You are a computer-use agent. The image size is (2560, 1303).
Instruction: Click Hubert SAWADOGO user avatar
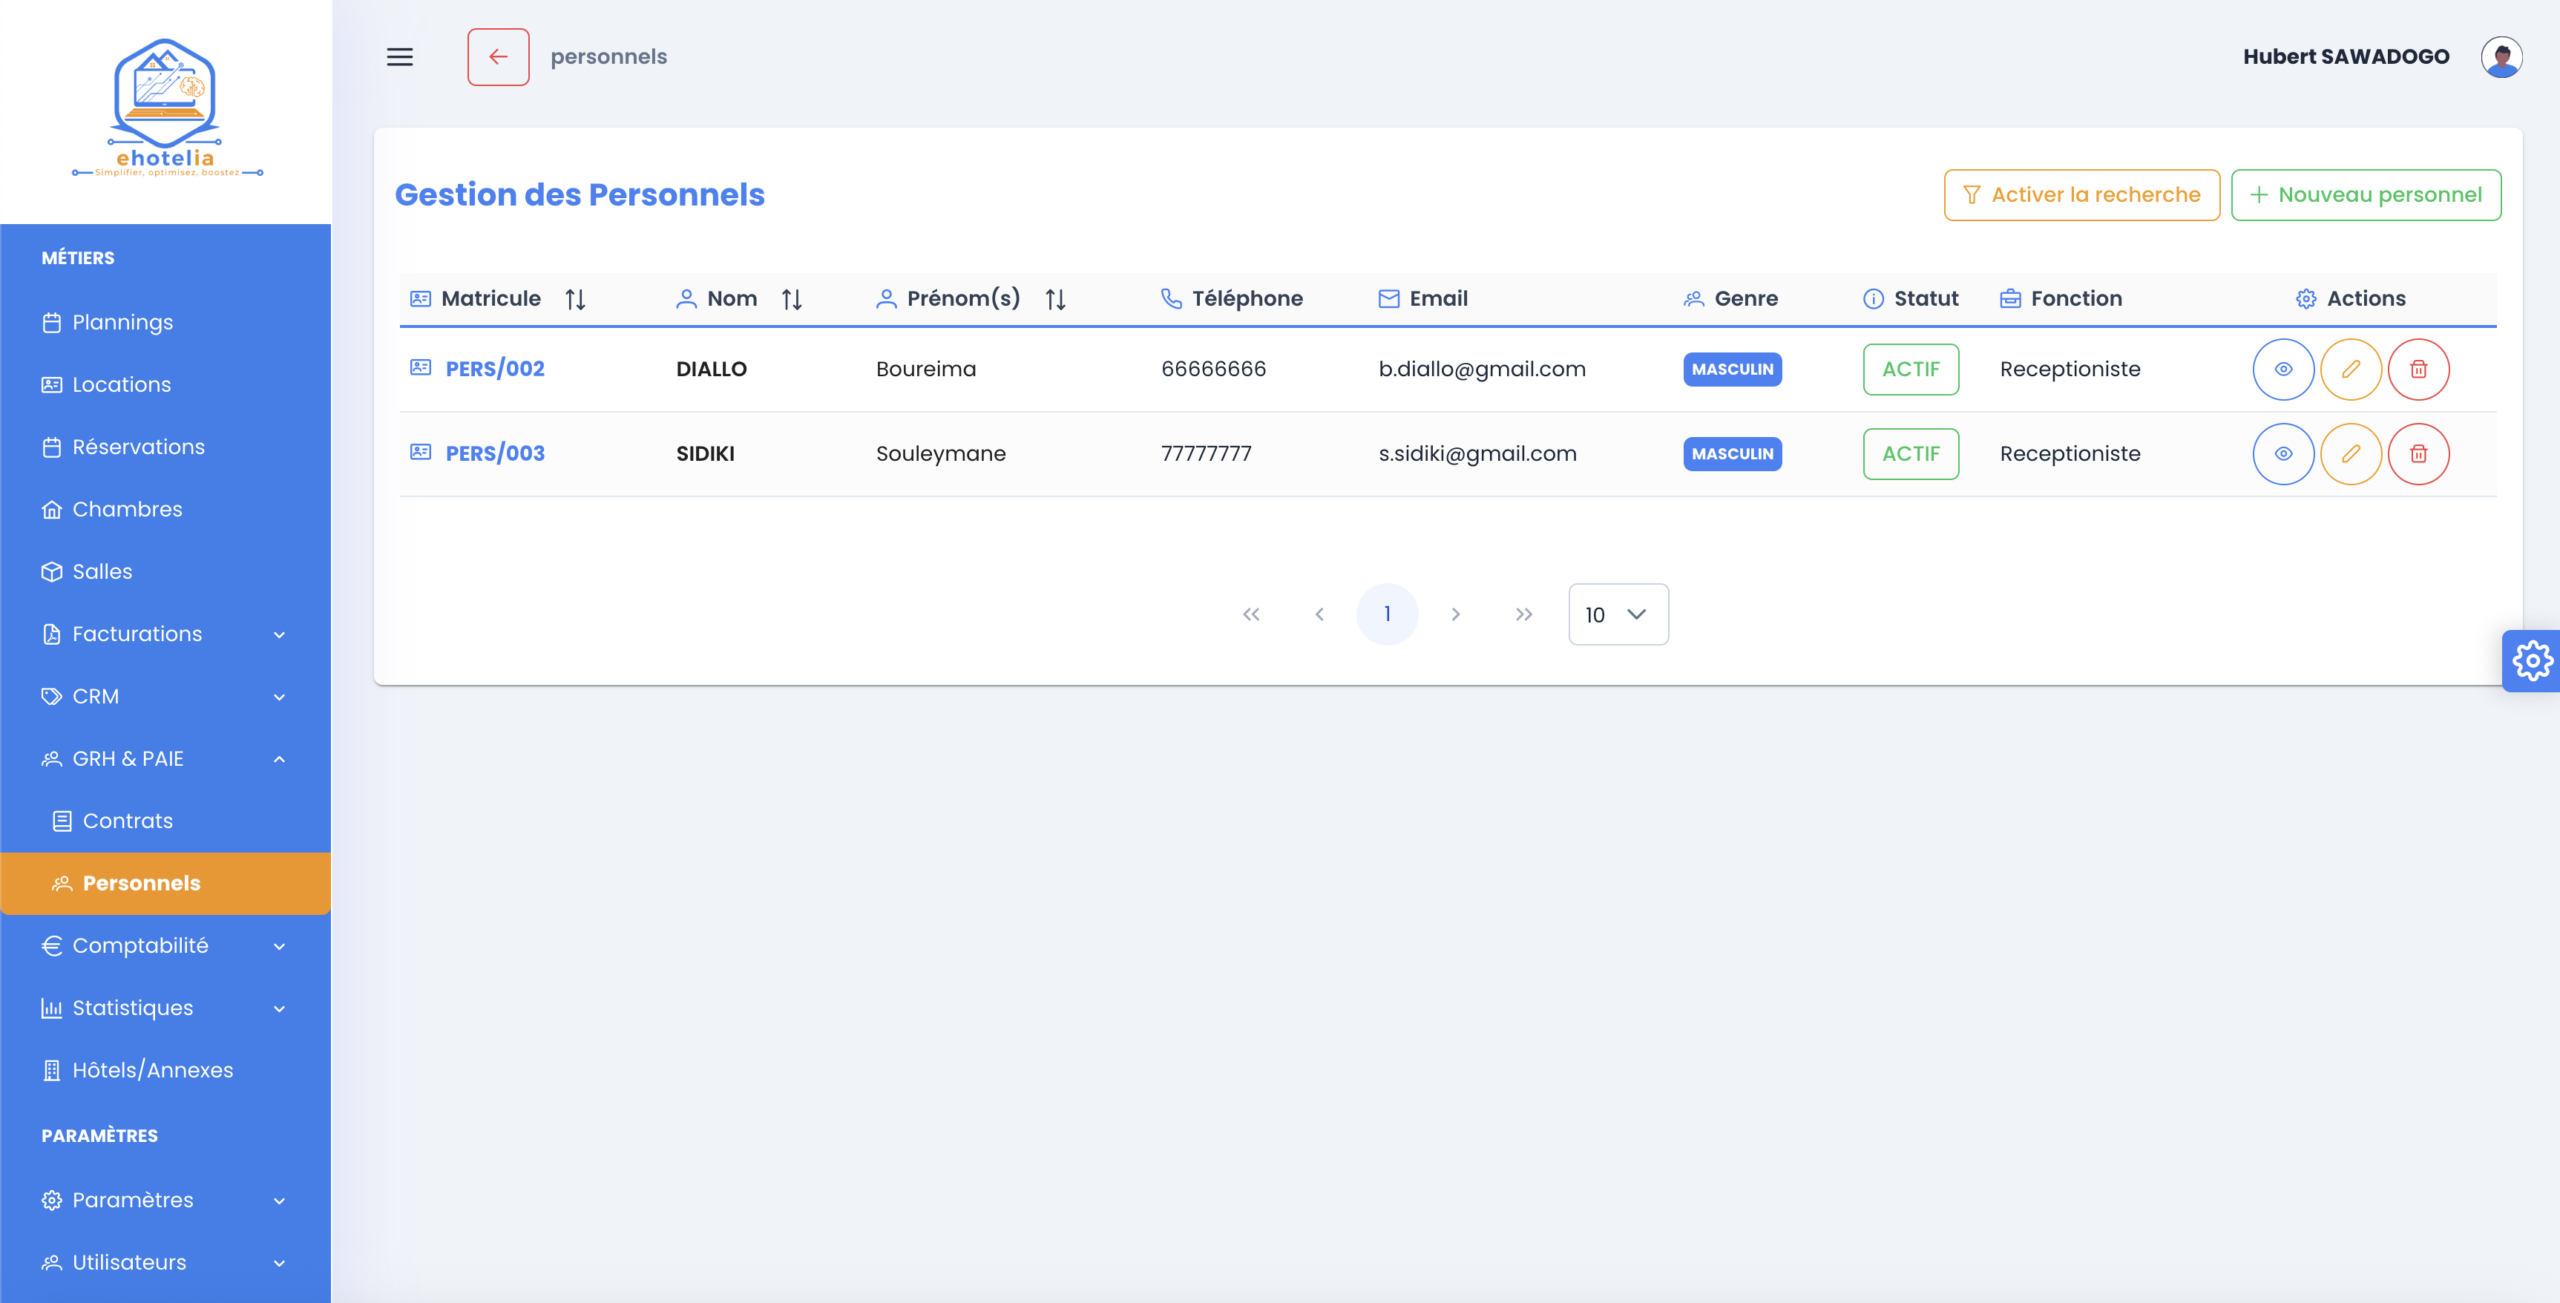2501,57
